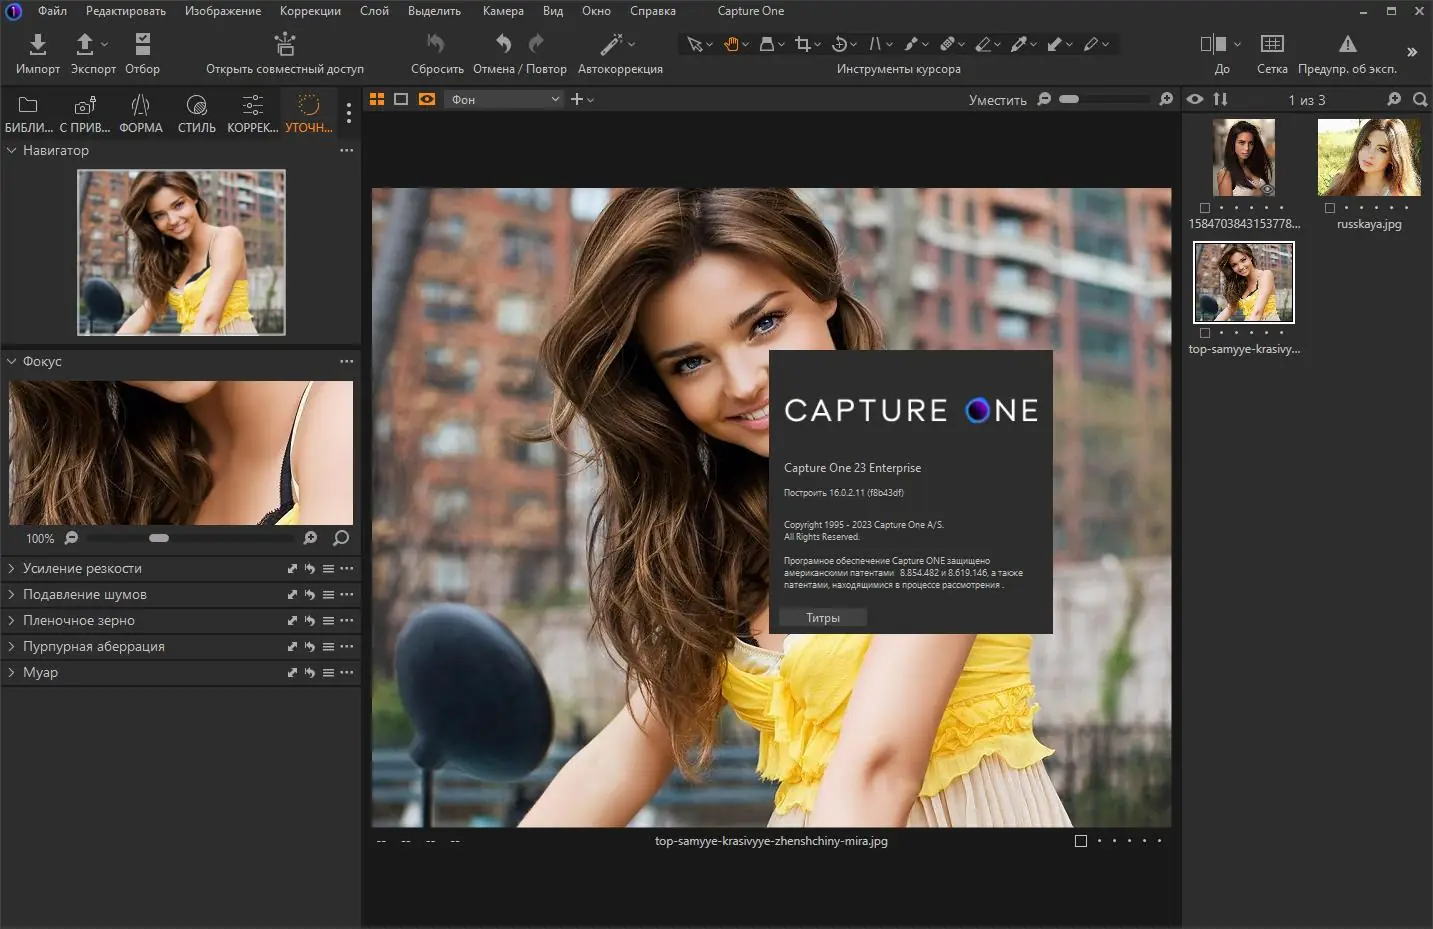
Task: Open the Library (БИБЛИ...) tool tab
Action: [x=28, y=106]
